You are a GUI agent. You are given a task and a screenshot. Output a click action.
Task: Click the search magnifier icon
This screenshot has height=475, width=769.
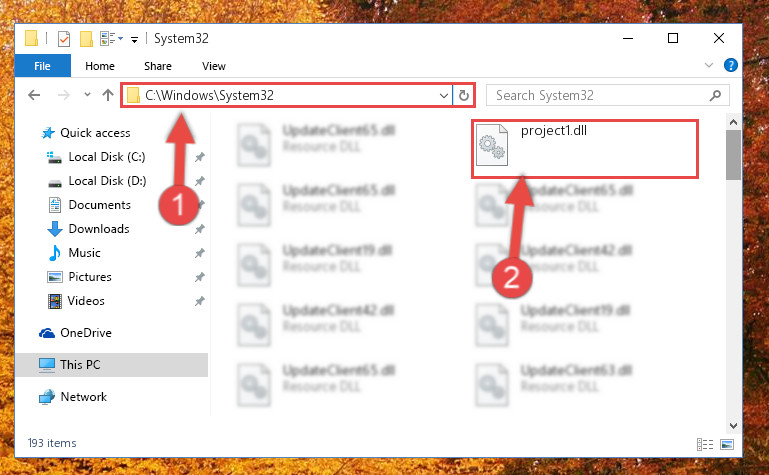[x=716, y=95]
